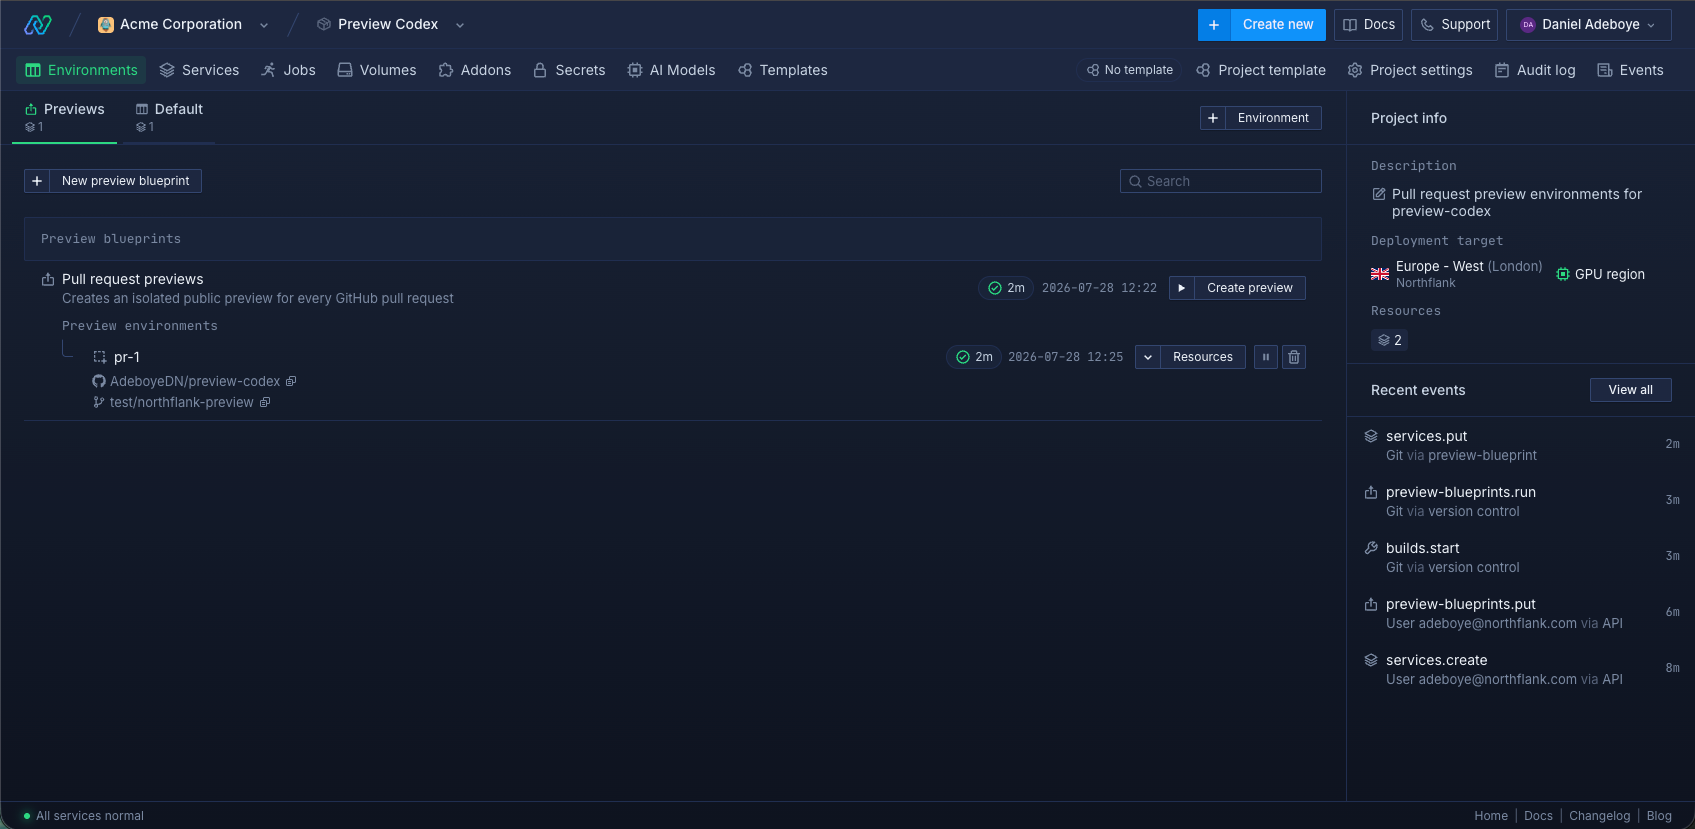Click View all recent events
The height and width of the screenshot is (829, 1695).
(x=1631, y=390)
